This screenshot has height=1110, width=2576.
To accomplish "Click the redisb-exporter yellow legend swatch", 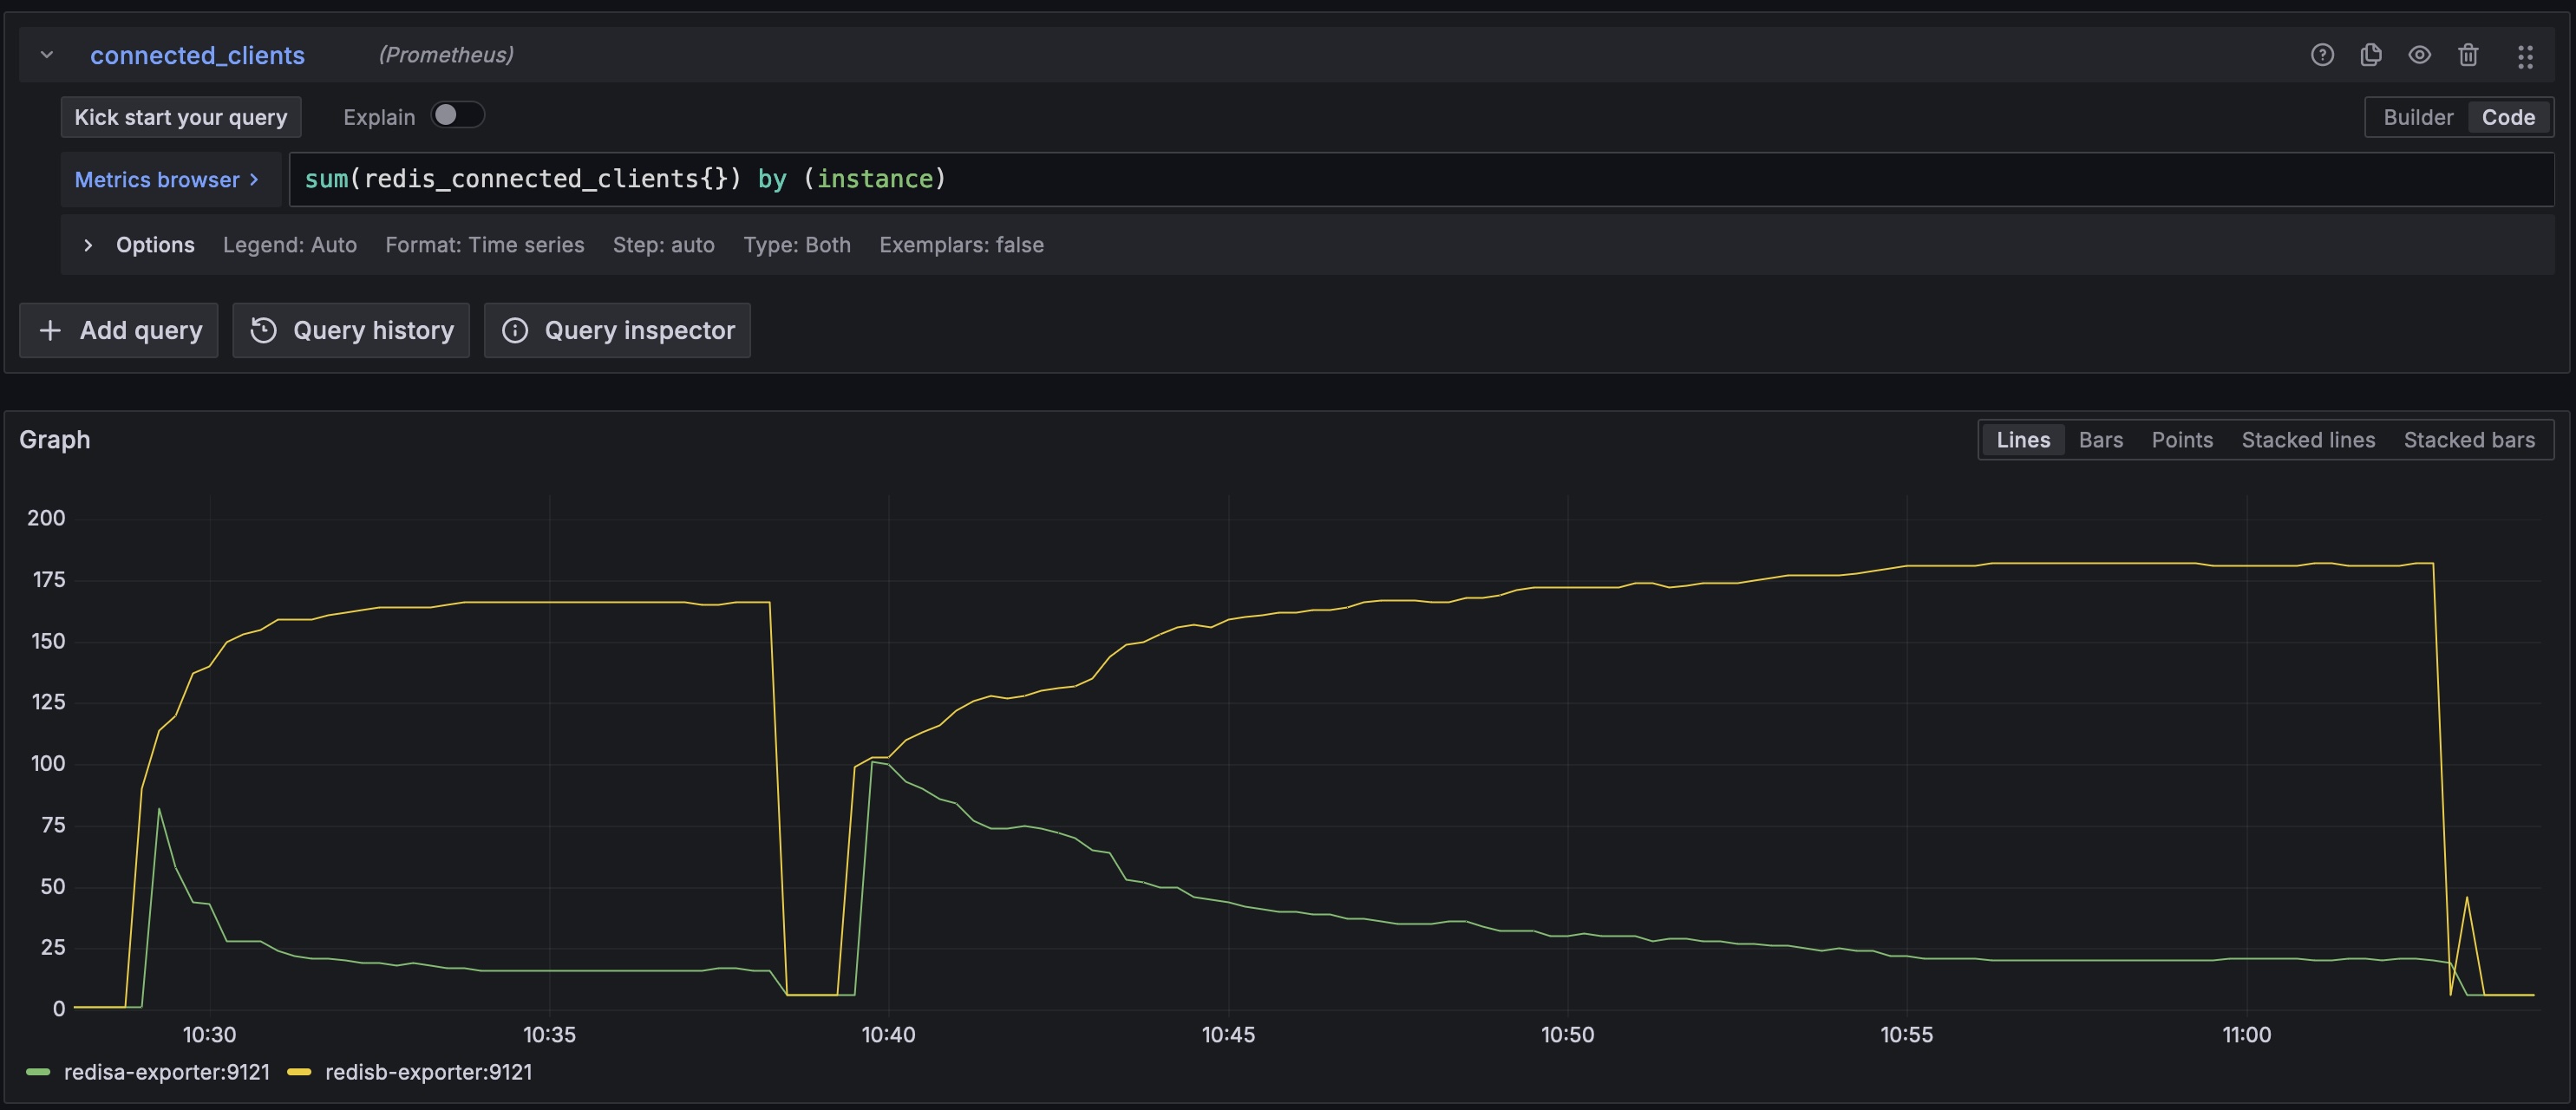I will [299, 1072].
